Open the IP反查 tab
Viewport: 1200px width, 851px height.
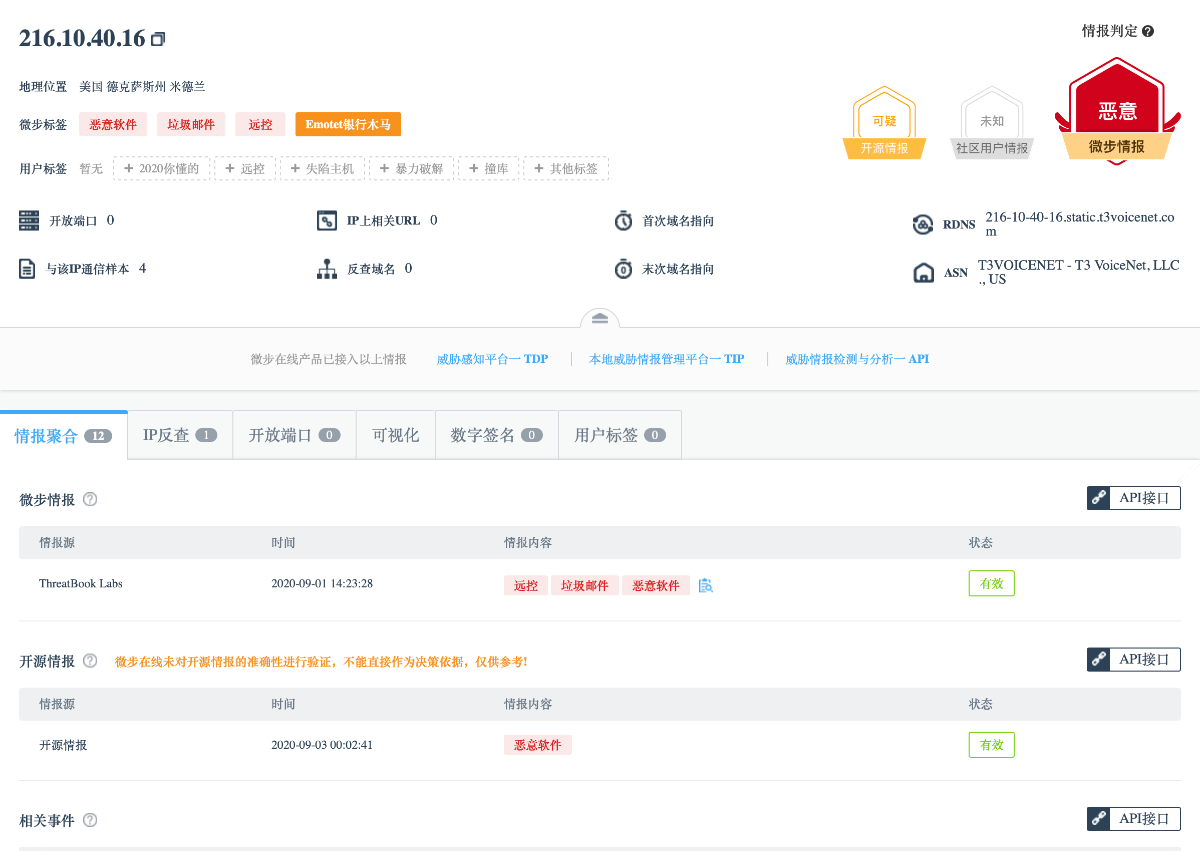(180, 435)
